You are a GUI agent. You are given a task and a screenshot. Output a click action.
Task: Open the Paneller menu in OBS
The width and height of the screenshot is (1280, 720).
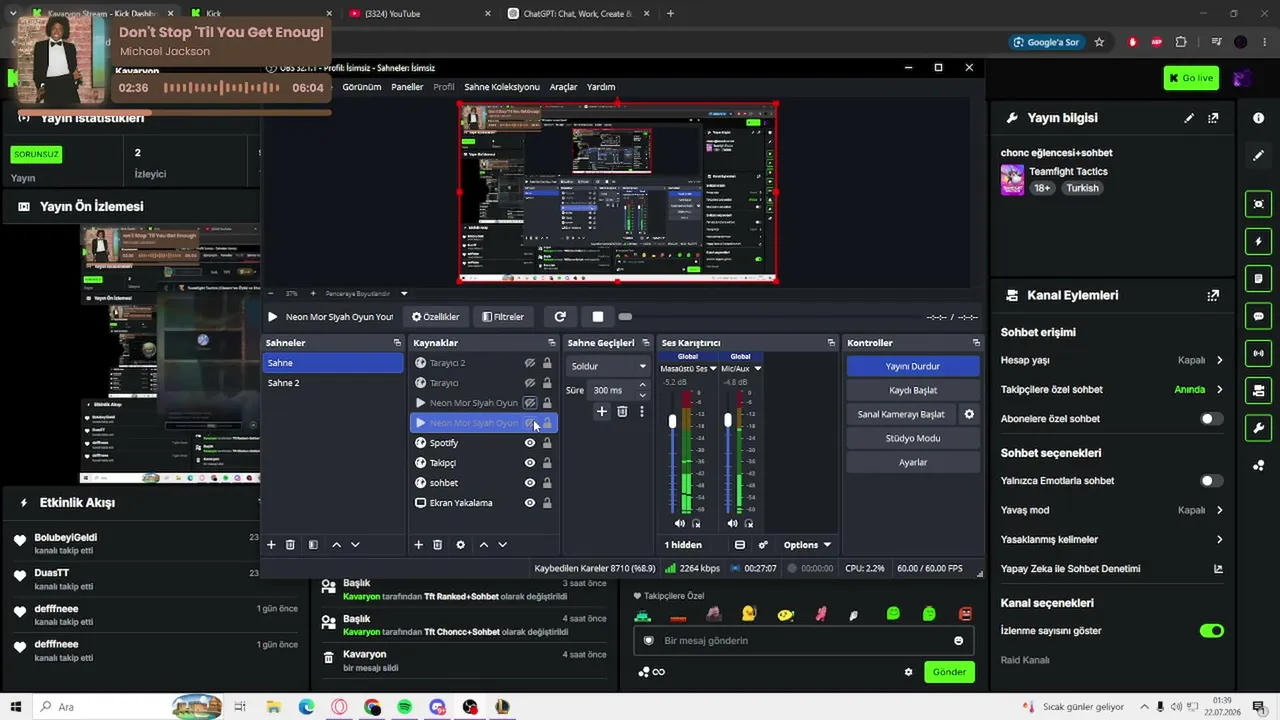[407, 87]
